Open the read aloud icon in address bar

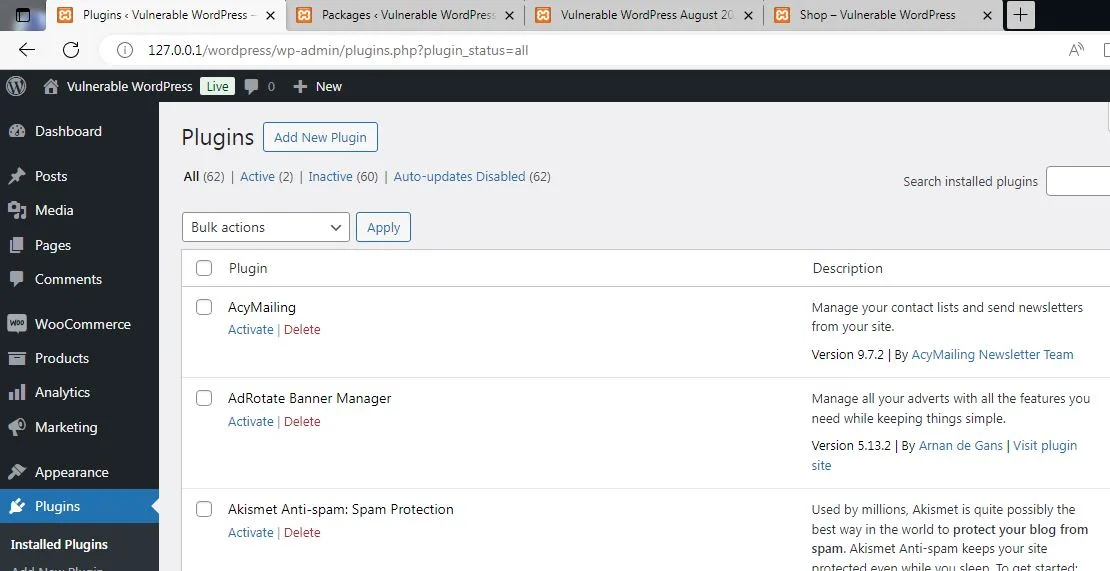coord(1076,50)
